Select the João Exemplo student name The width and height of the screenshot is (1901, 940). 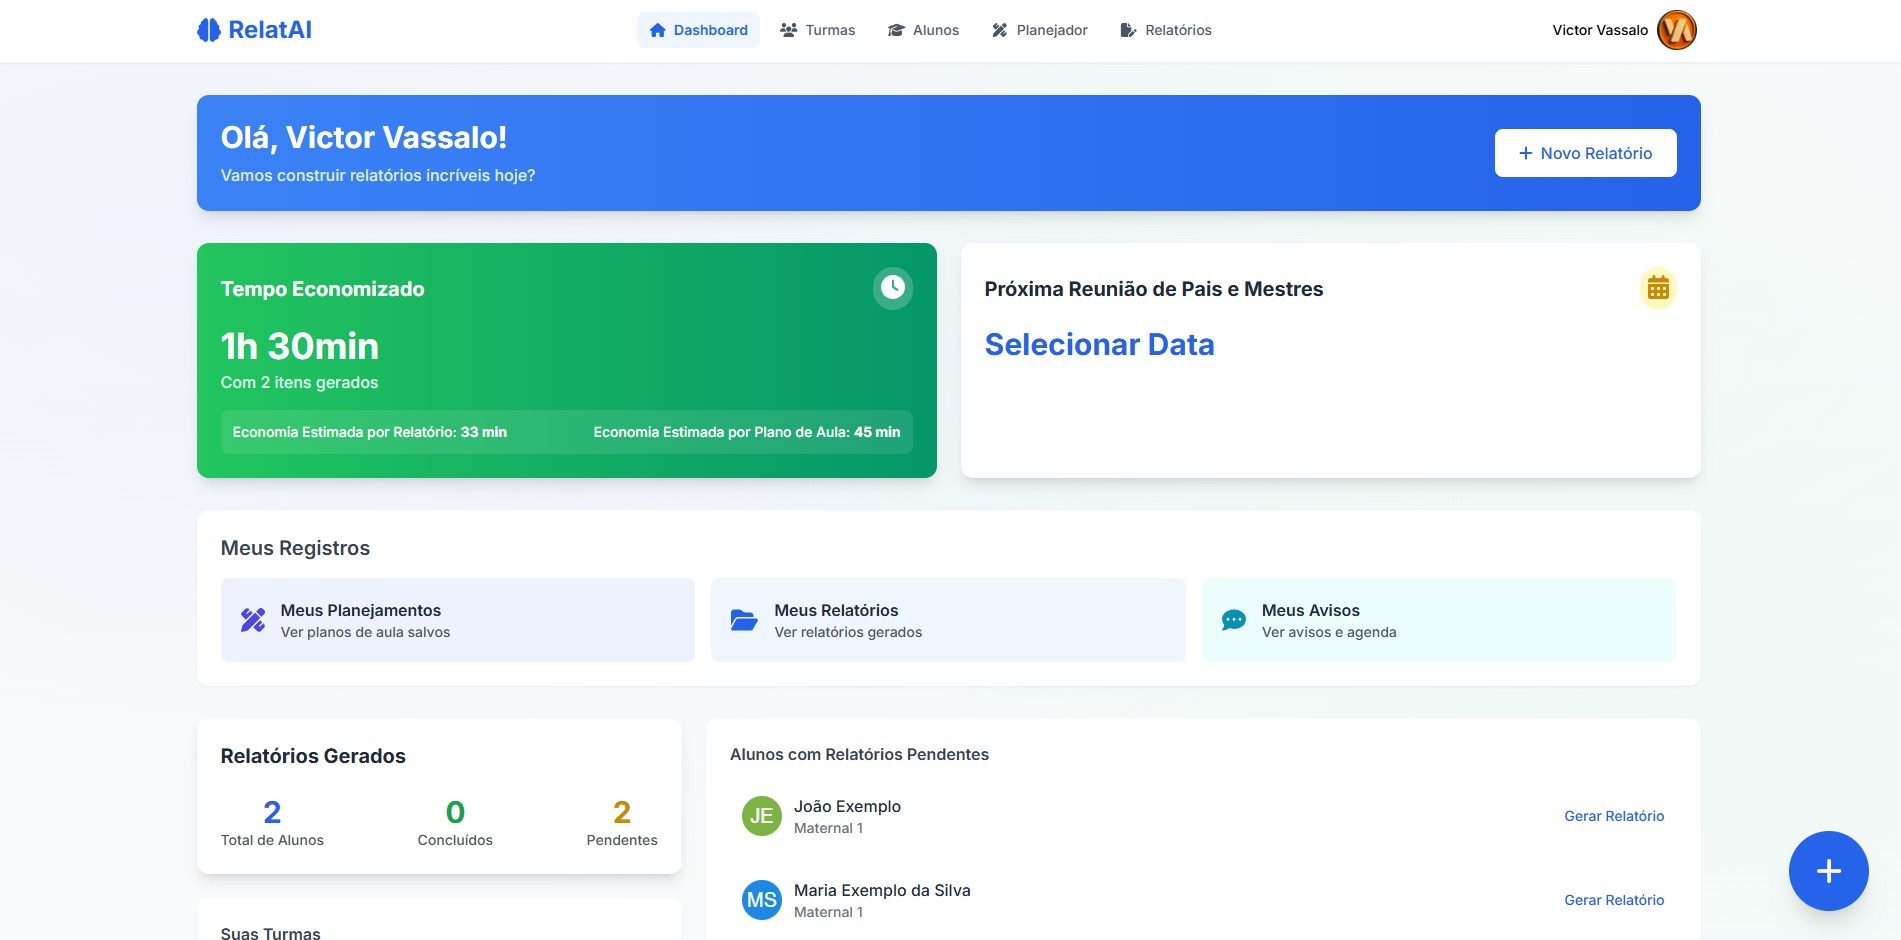click(x=847, y=806)
